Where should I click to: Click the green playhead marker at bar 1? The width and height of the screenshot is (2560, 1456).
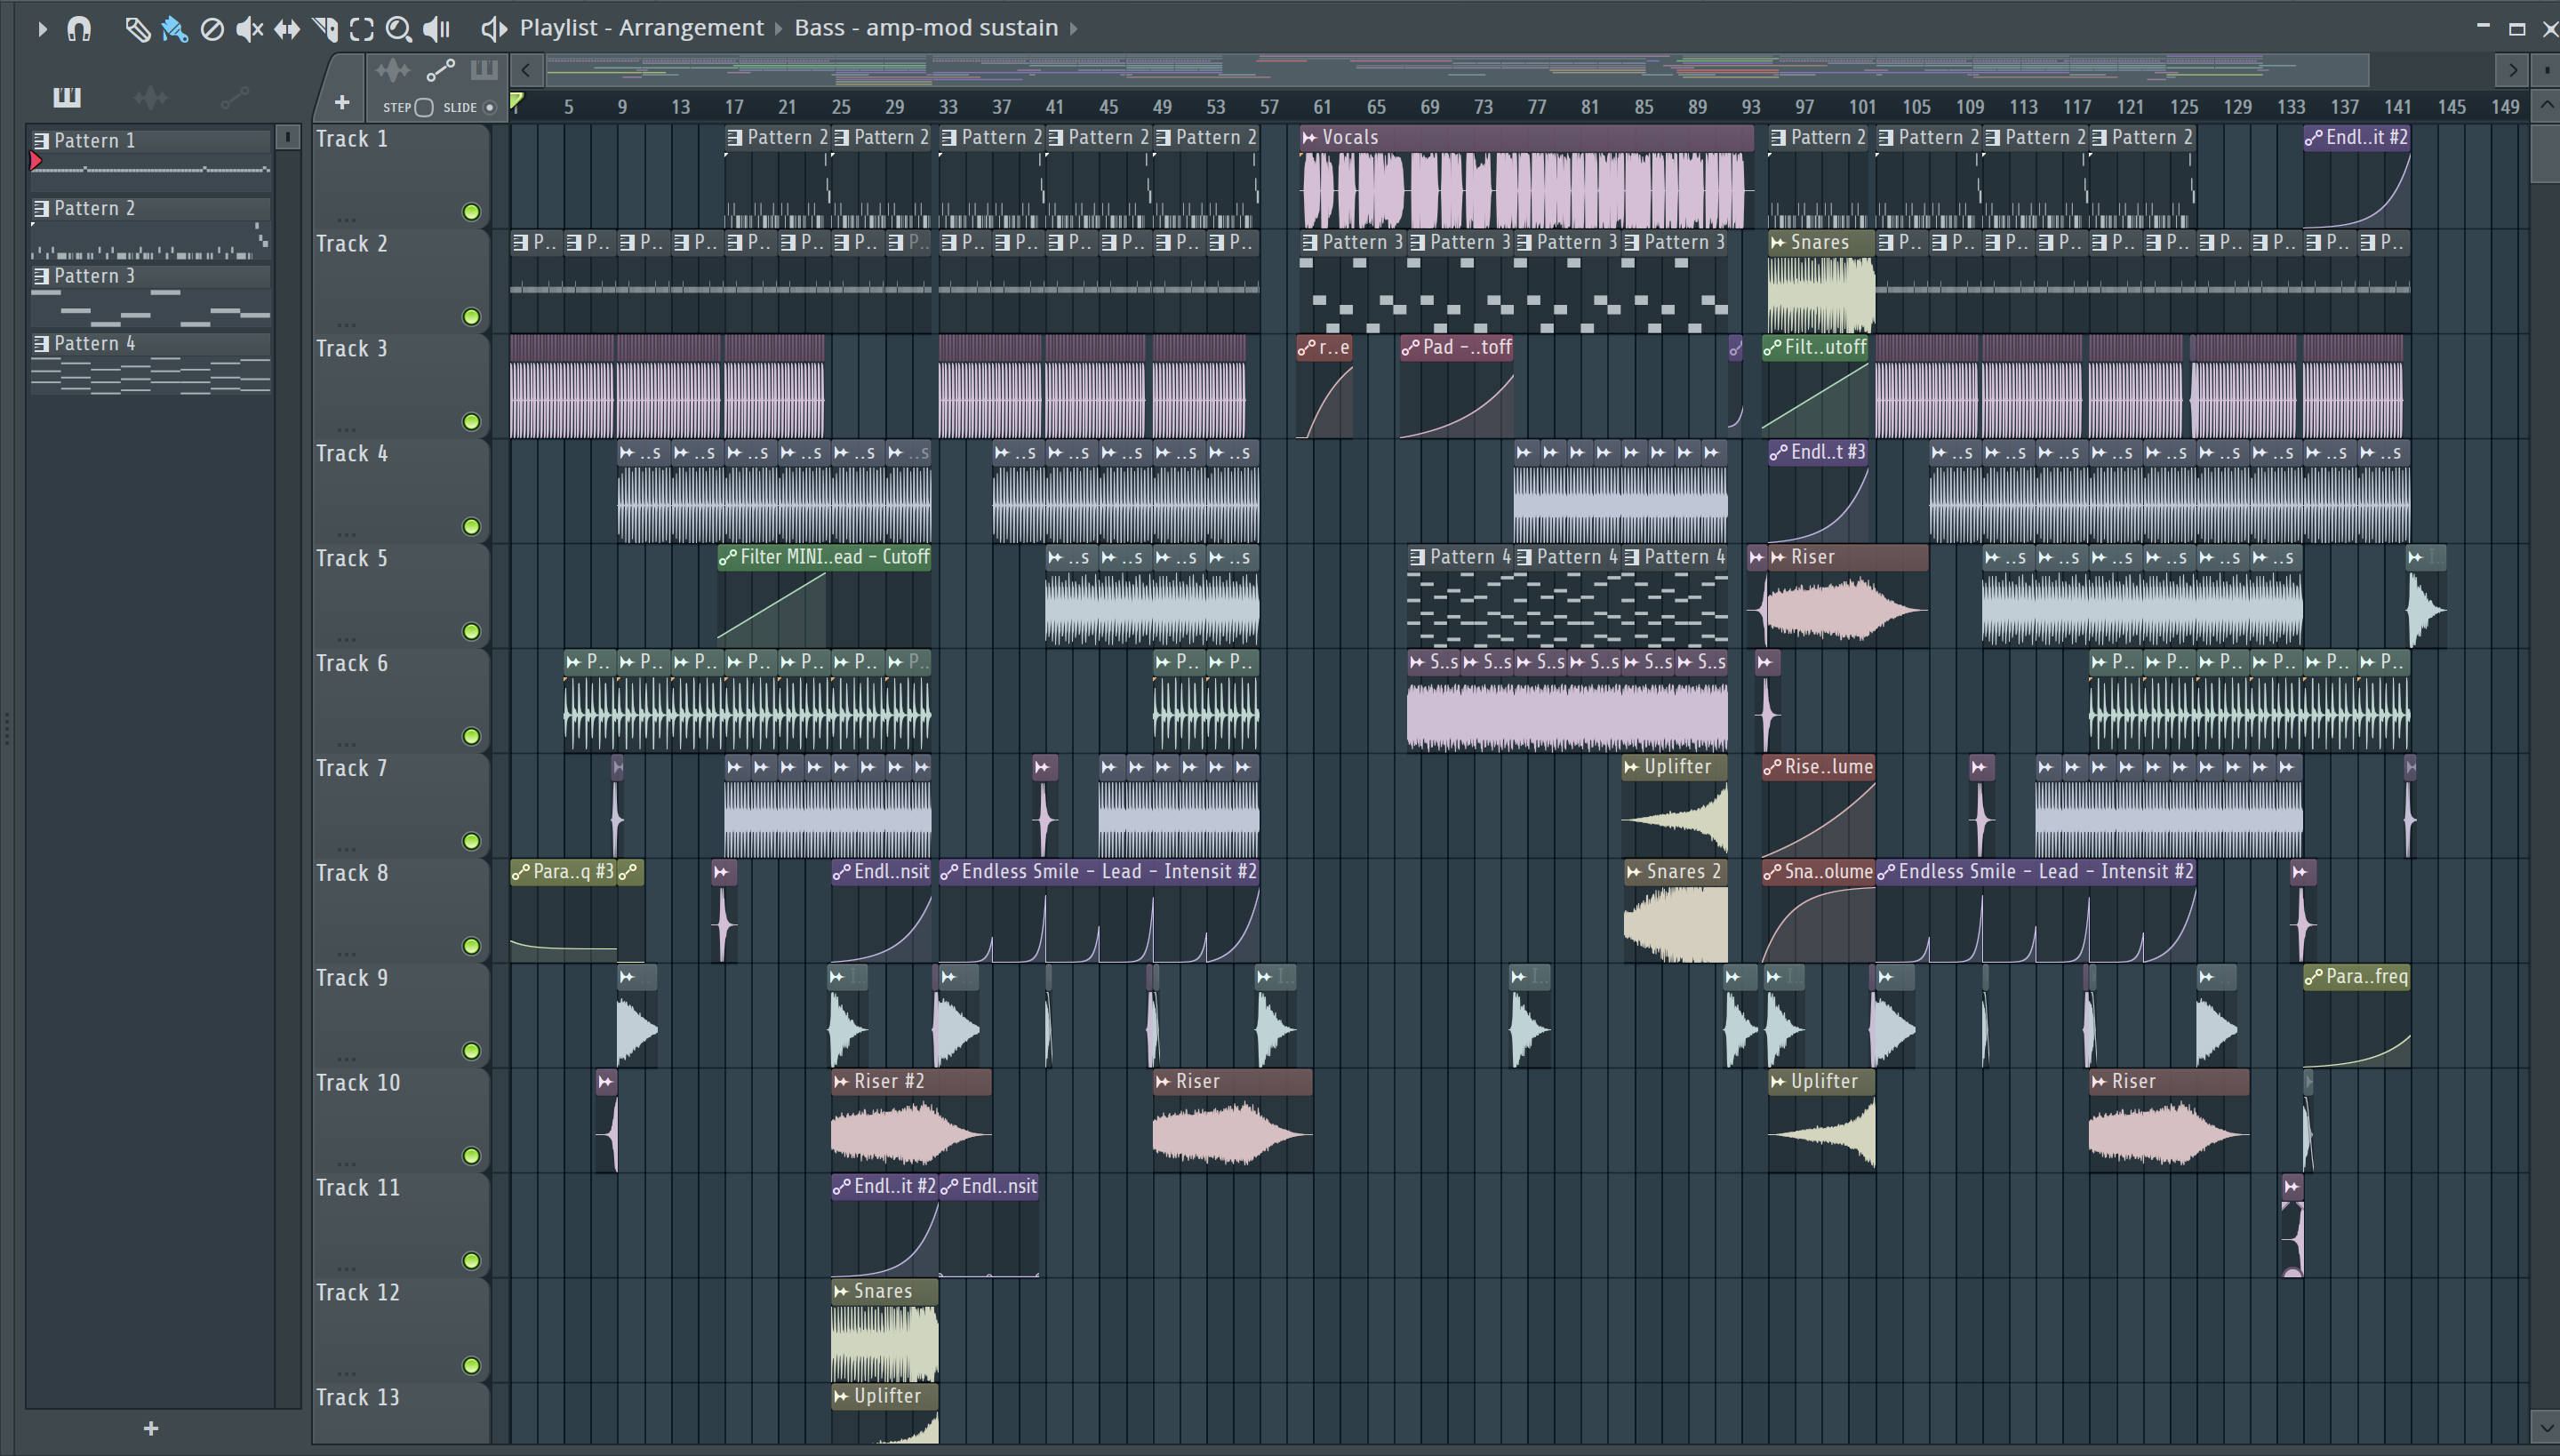(x=517, y=100)
